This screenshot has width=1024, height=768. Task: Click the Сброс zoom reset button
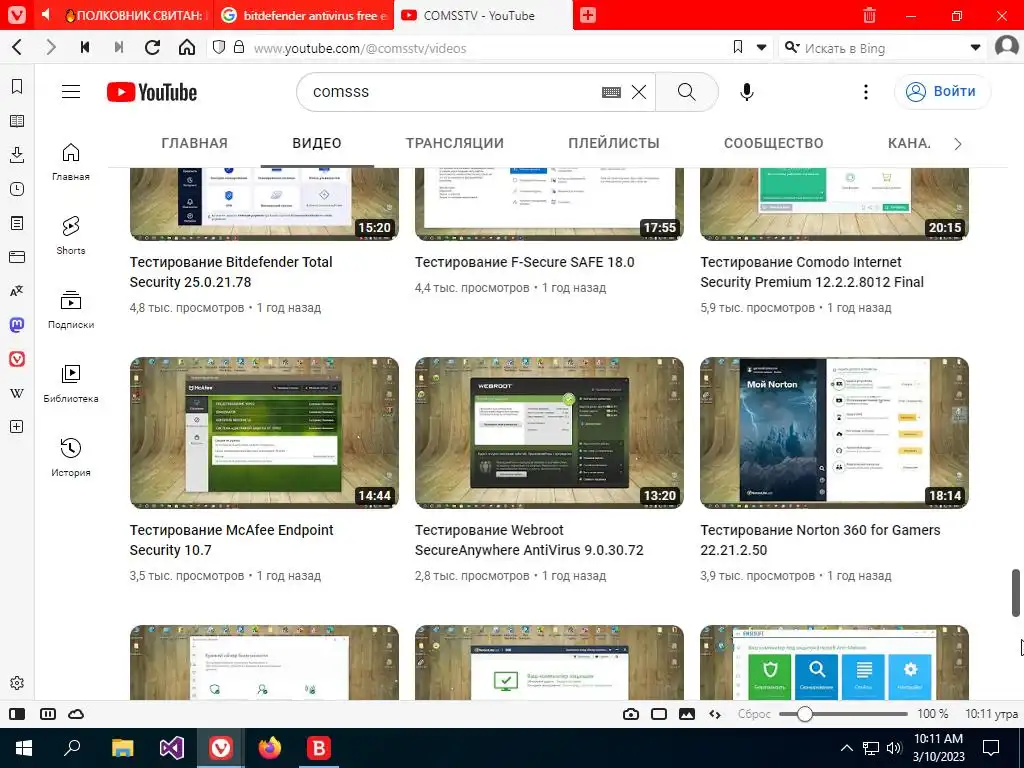[x=754, y=714]
